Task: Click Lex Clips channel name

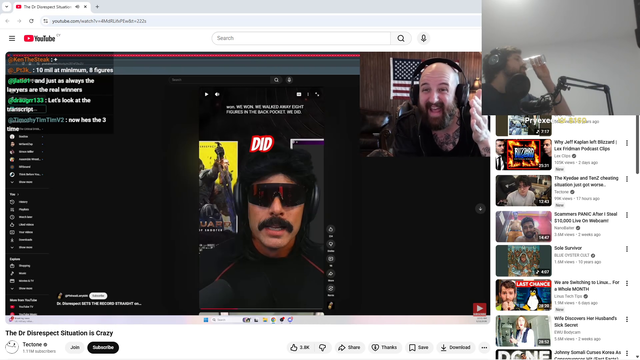Action: [562, 156]
